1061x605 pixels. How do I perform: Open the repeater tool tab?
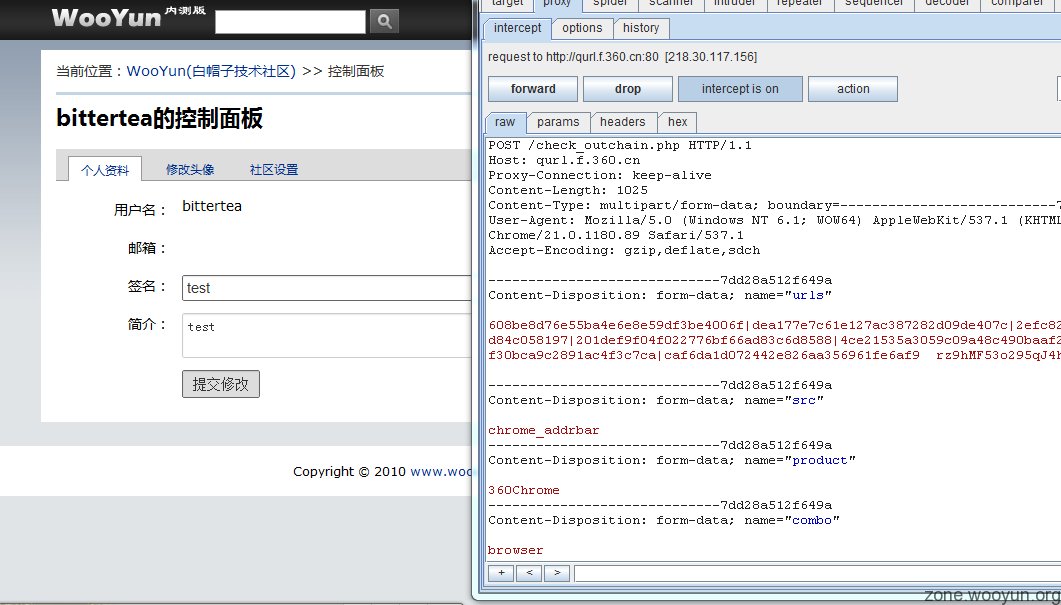click(x=800, y=4)
